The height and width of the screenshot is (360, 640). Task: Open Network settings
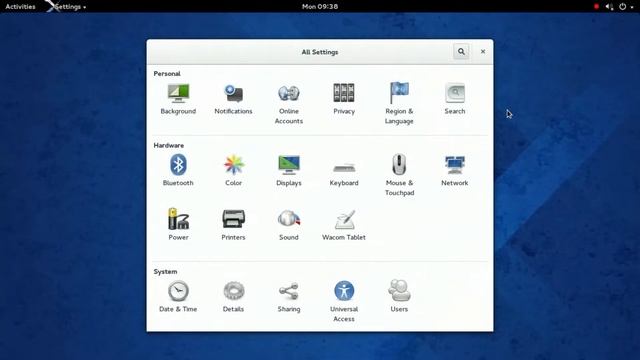click(x=455, y=170)
